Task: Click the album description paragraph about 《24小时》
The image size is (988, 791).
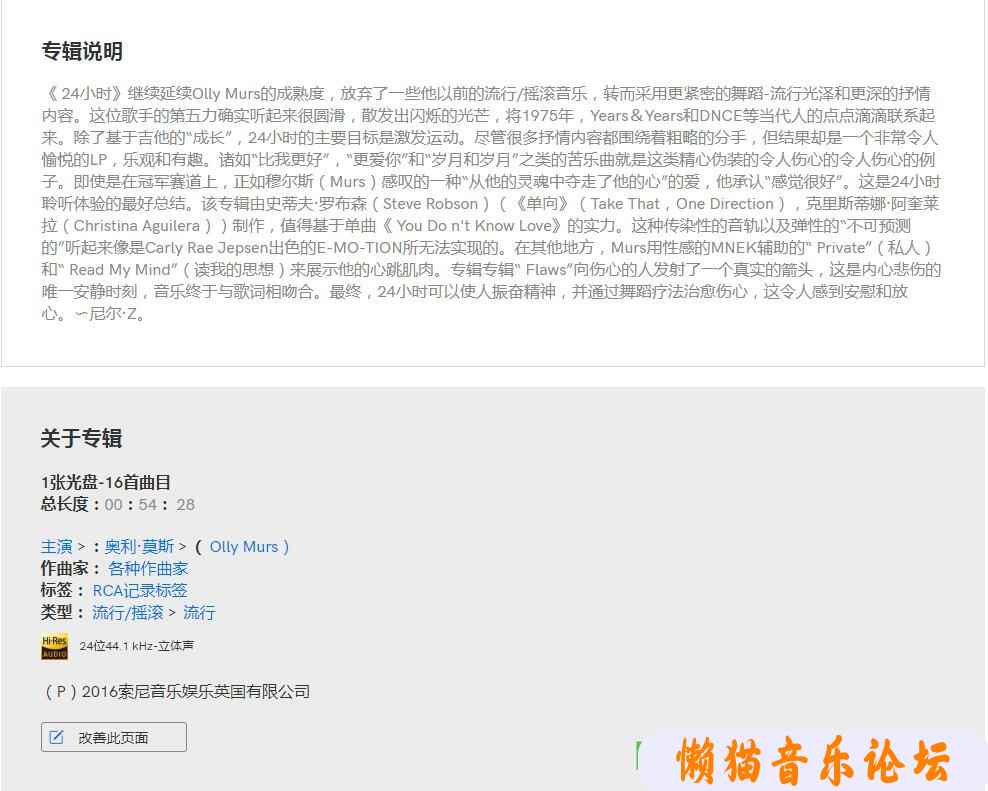Action: pos(491,204)
